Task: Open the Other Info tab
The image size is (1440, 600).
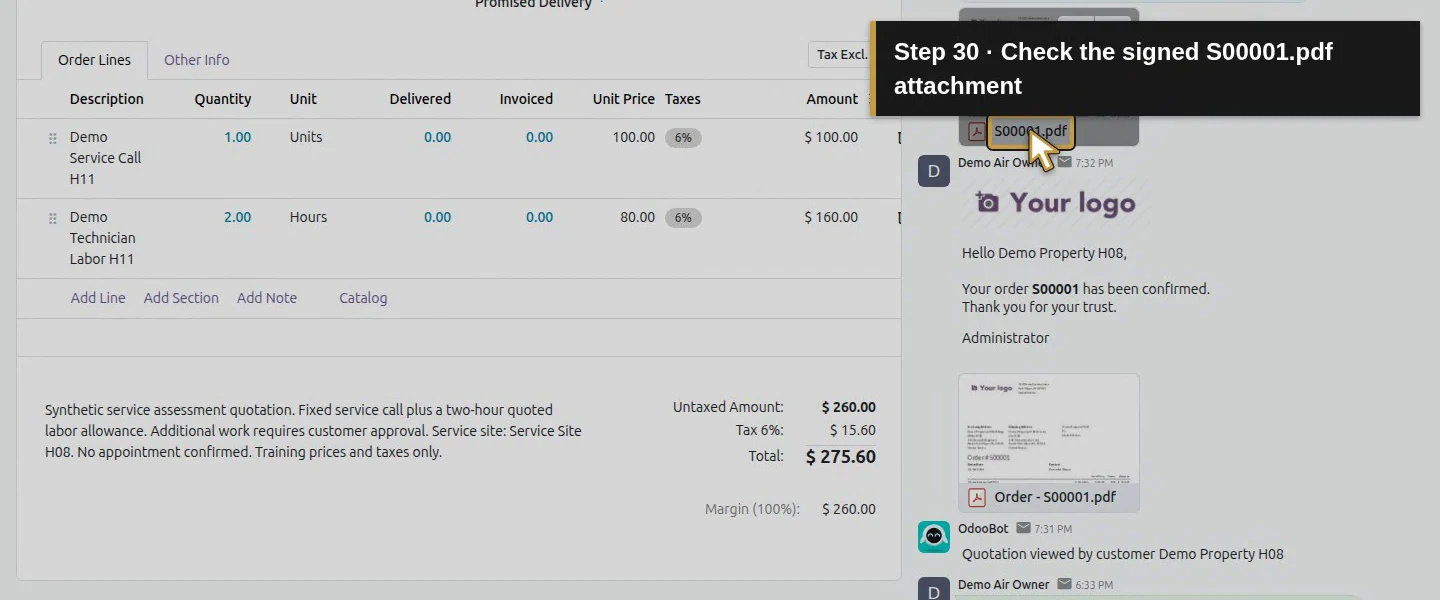Action: click(197, 60)
